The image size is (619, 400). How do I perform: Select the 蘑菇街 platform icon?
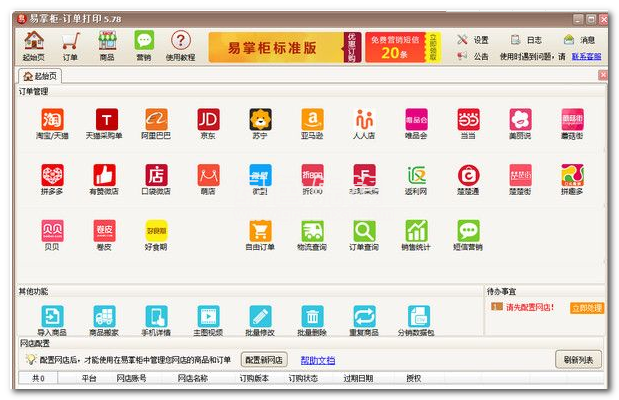[572, 120]
